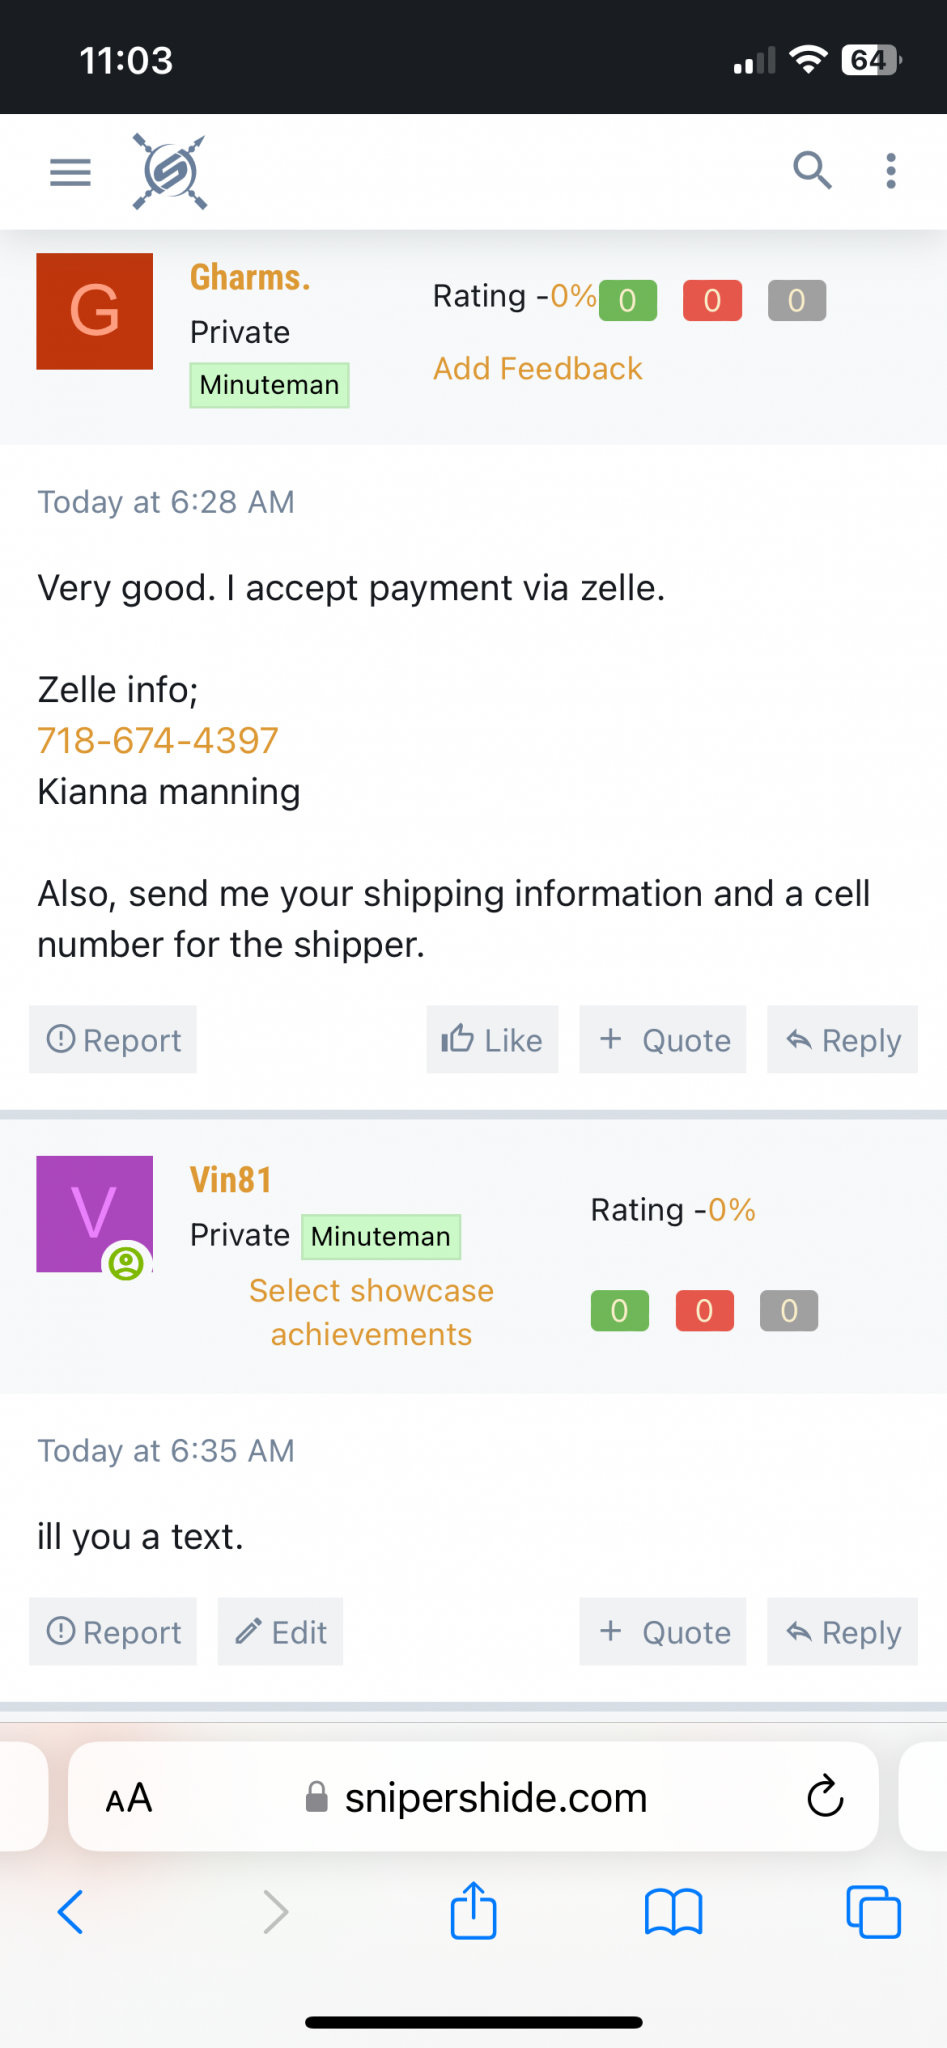Open the AA text size menu

pos(129,1798)
